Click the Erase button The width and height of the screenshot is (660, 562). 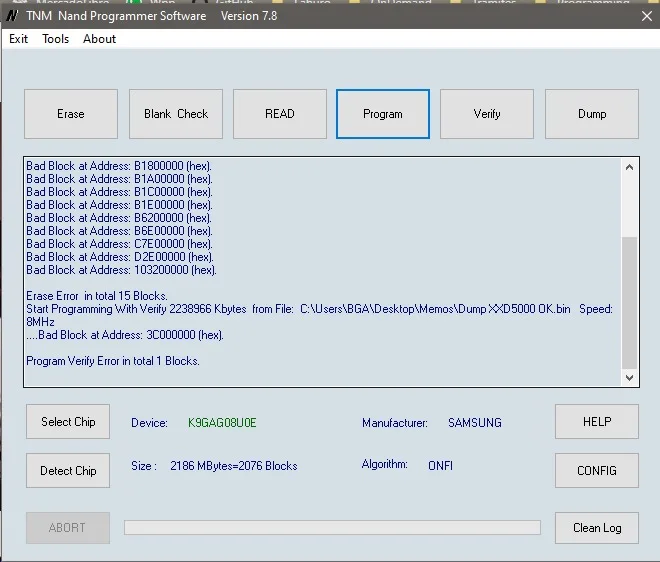tap(71, 114)
